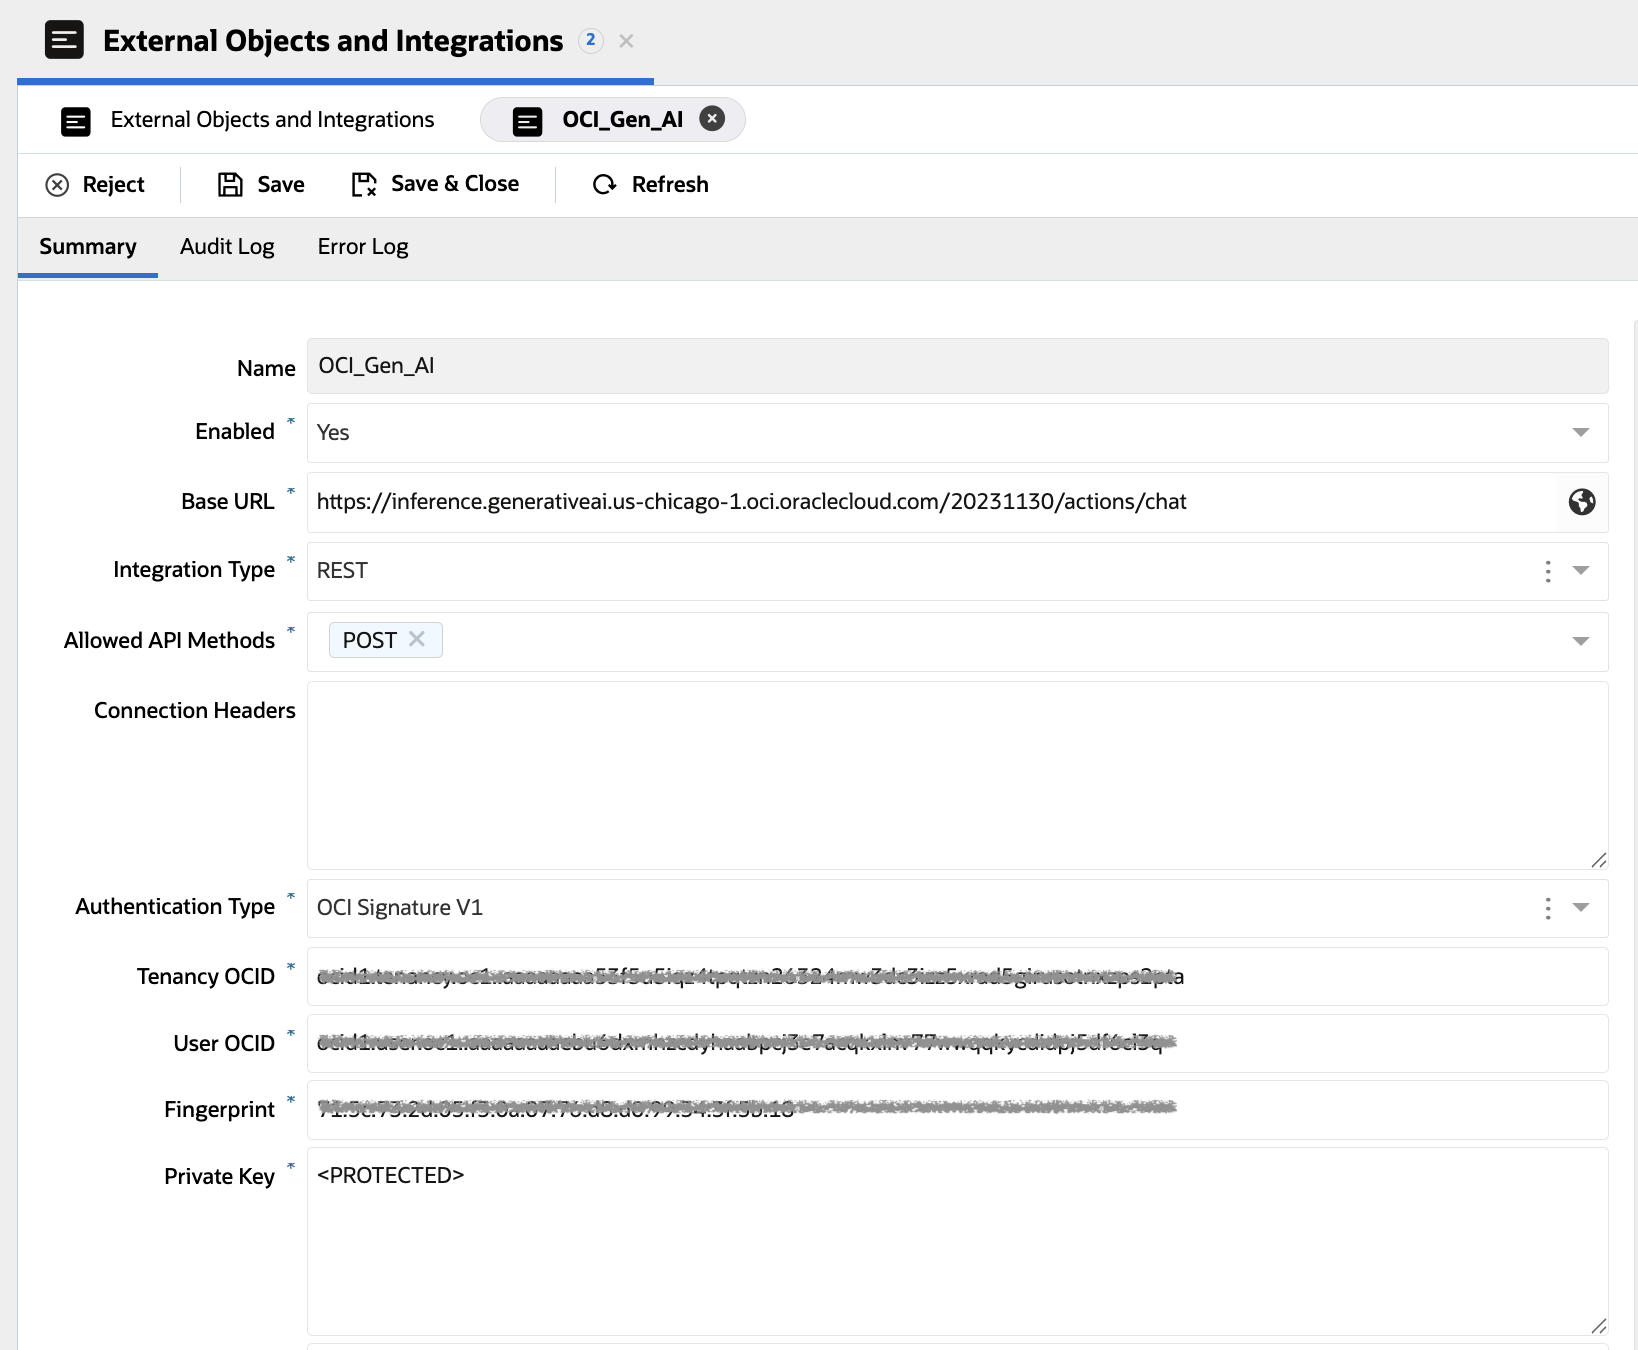This screenshot has width=1638, height=1350.
Task: Click the Reject button
Action: (96, 185)
